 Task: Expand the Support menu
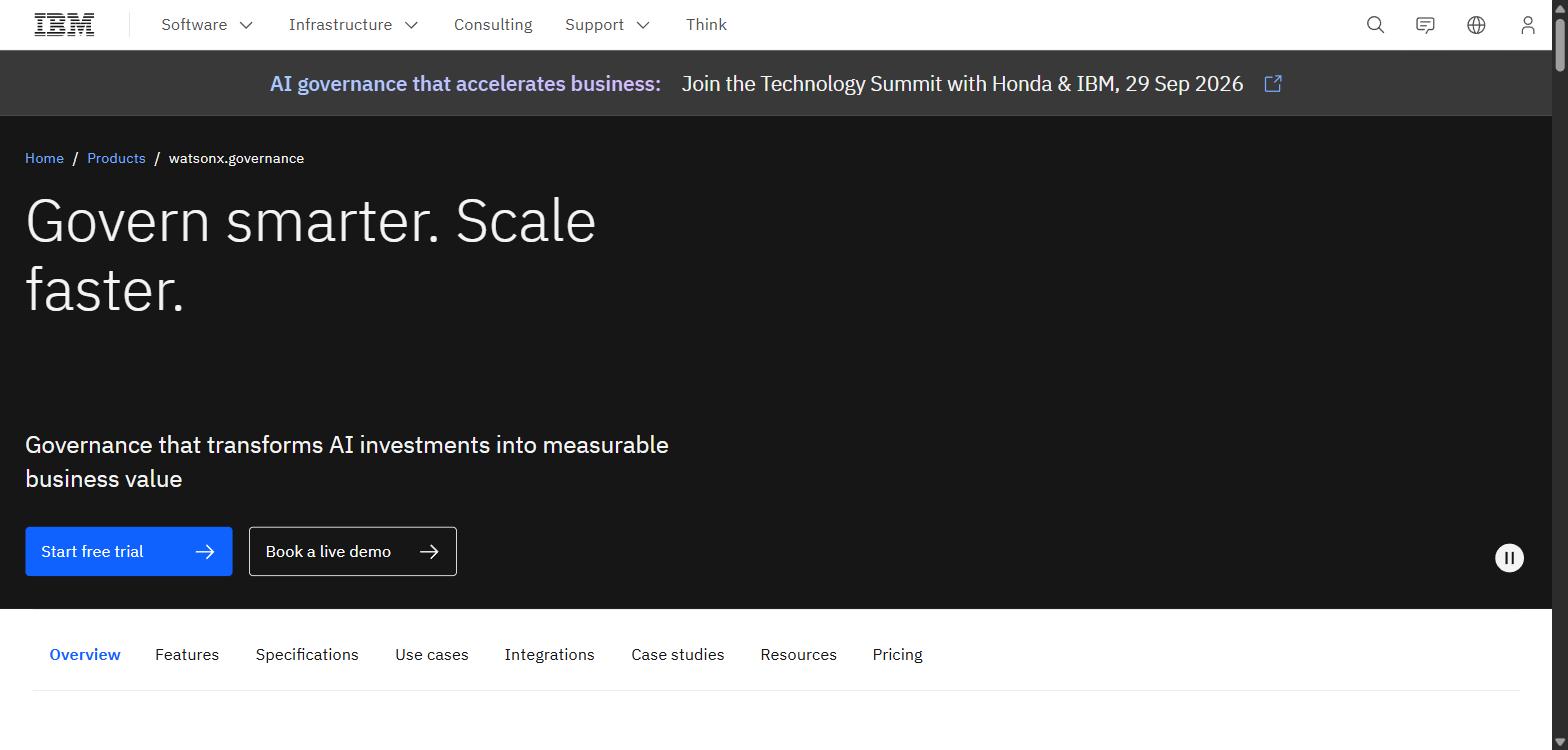pyautogui.click(x=607, y=25)
